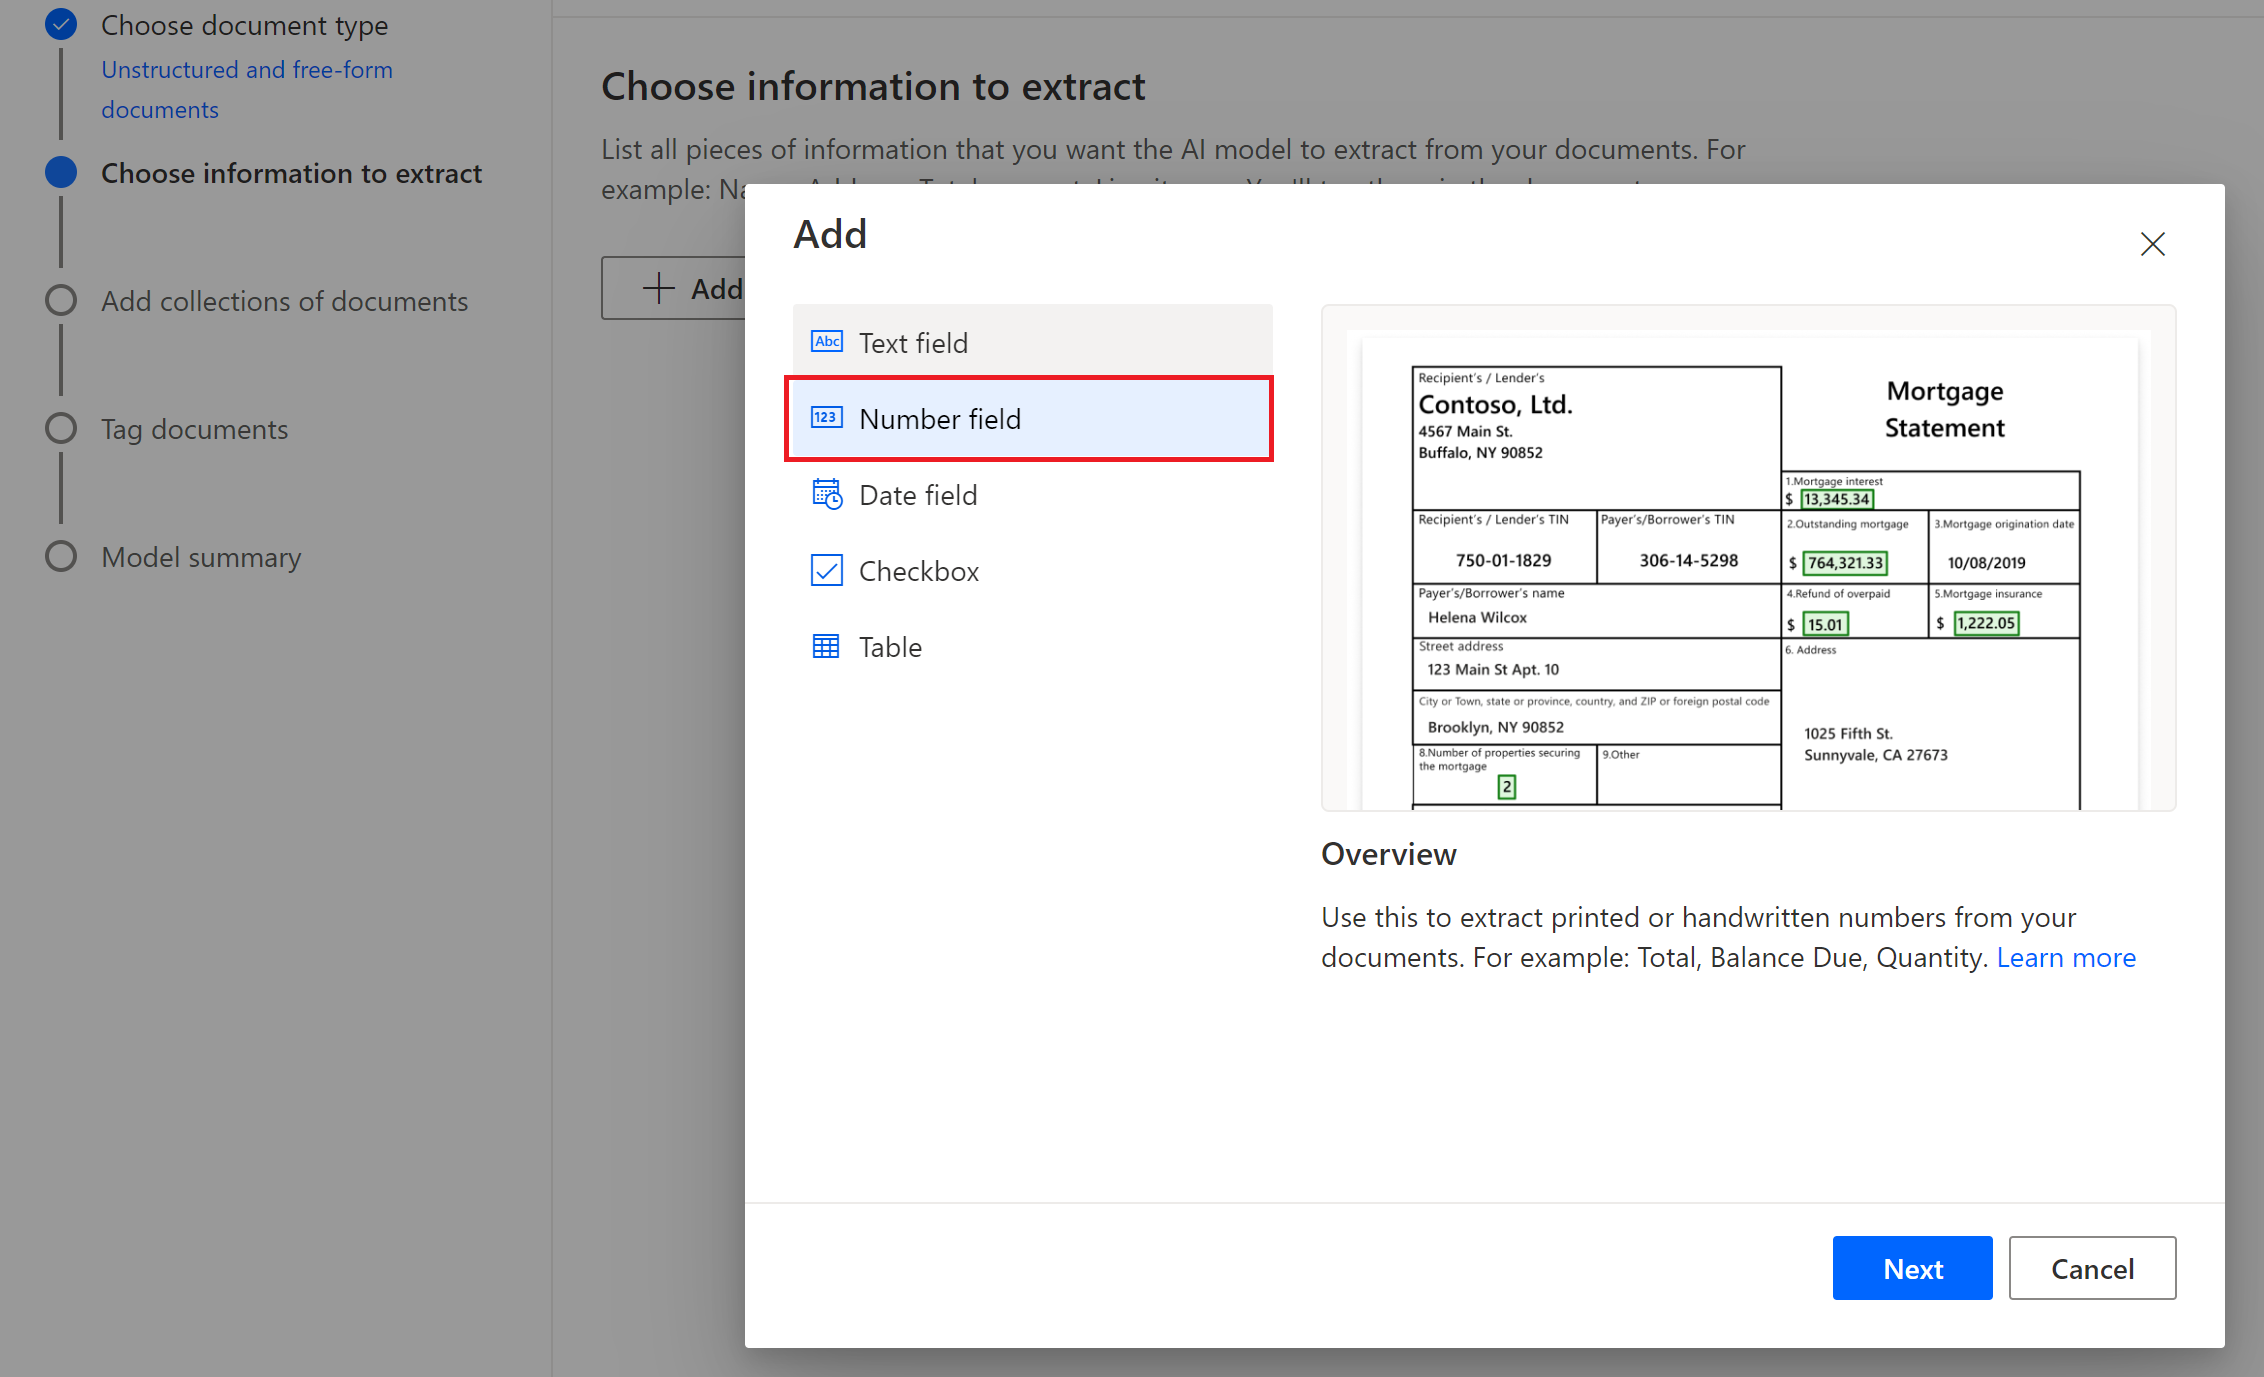Select the Table field option
Image resolution: width=2264 pixels, height=1377 pixels.
coord(891,646)
